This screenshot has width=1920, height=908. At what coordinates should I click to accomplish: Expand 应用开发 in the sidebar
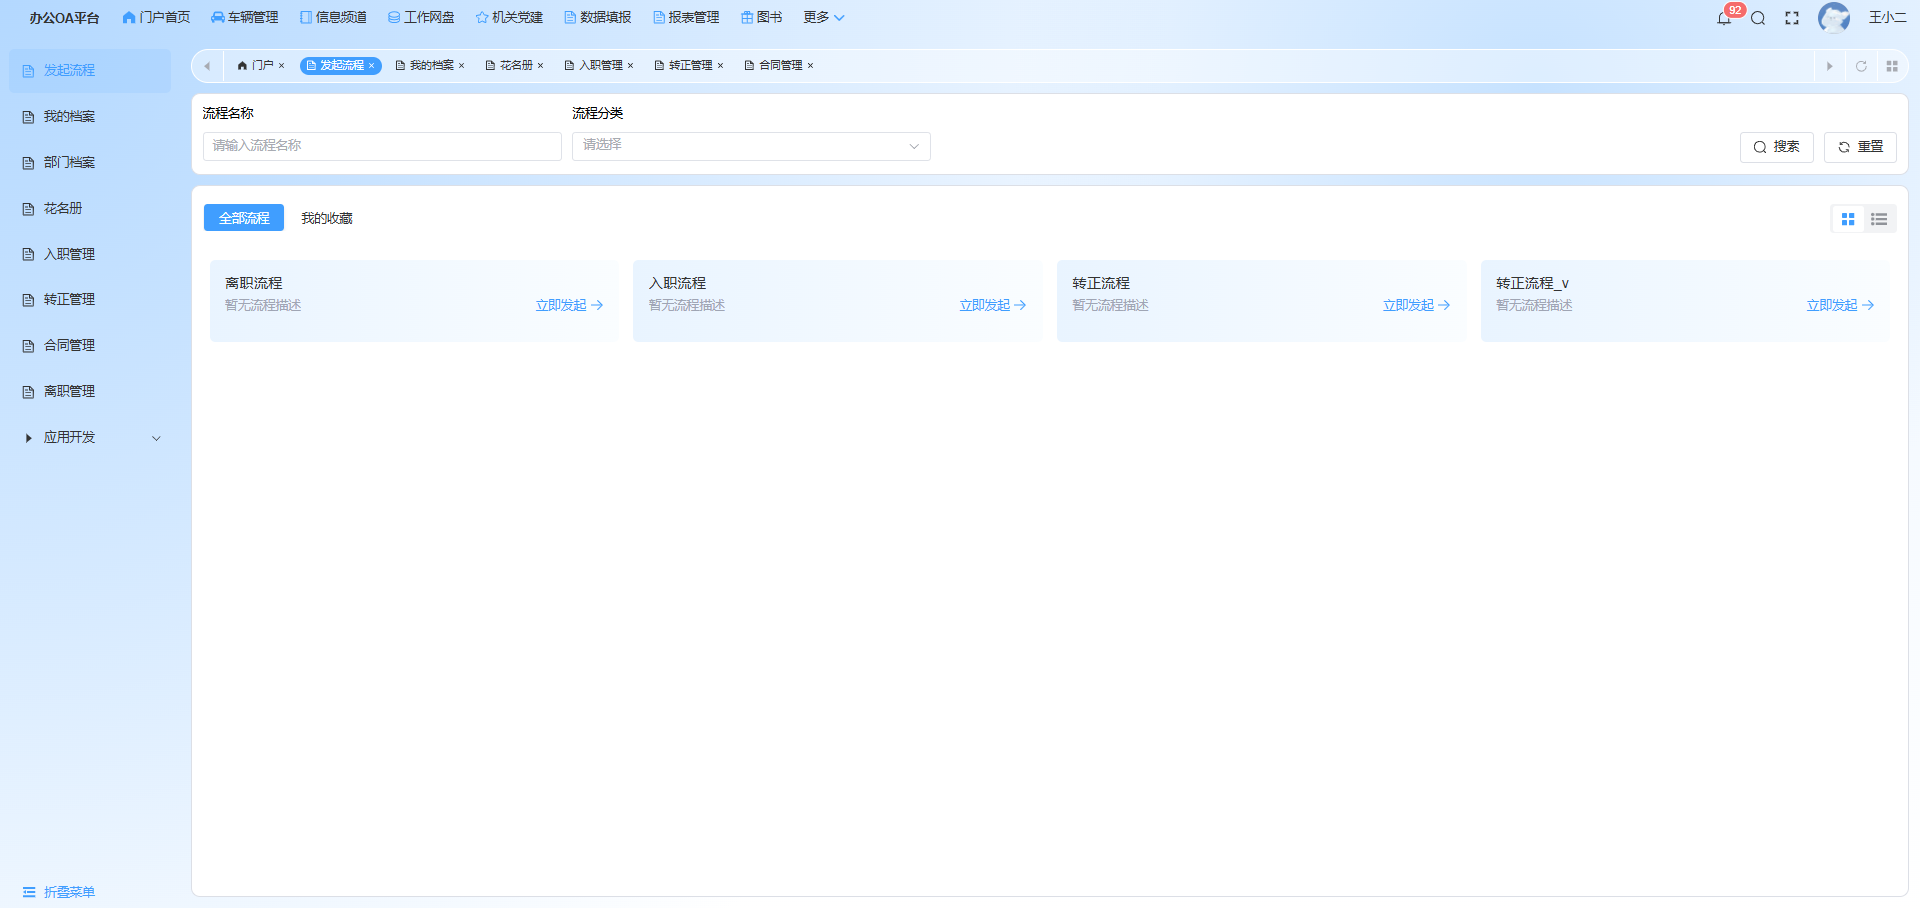pos(90,438)
